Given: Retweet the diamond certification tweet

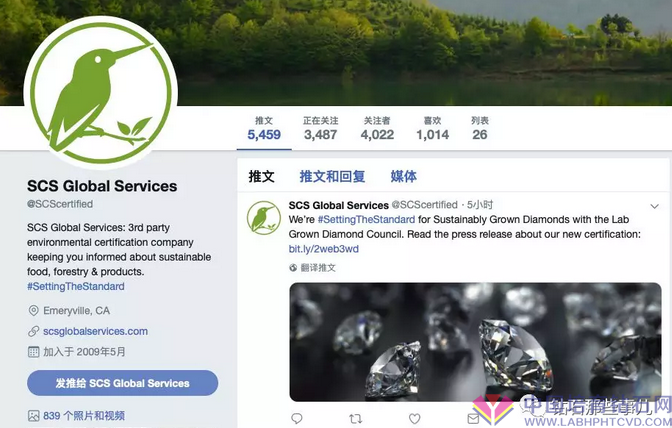Looking at the screenshot, I should (x=355, y=419).
